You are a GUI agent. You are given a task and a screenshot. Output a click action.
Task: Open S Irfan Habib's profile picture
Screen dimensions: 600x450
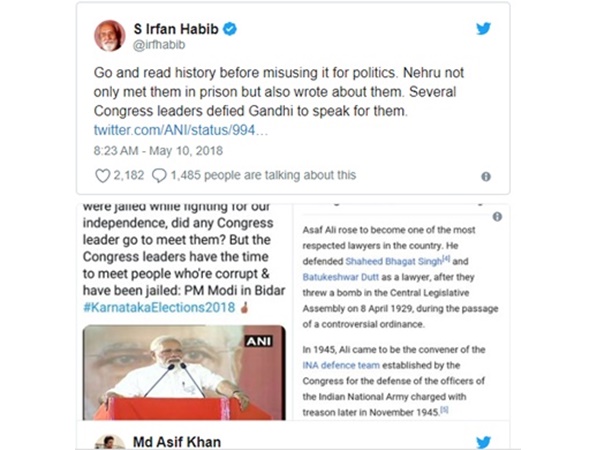pyautogui.click(x=110, y=36)
